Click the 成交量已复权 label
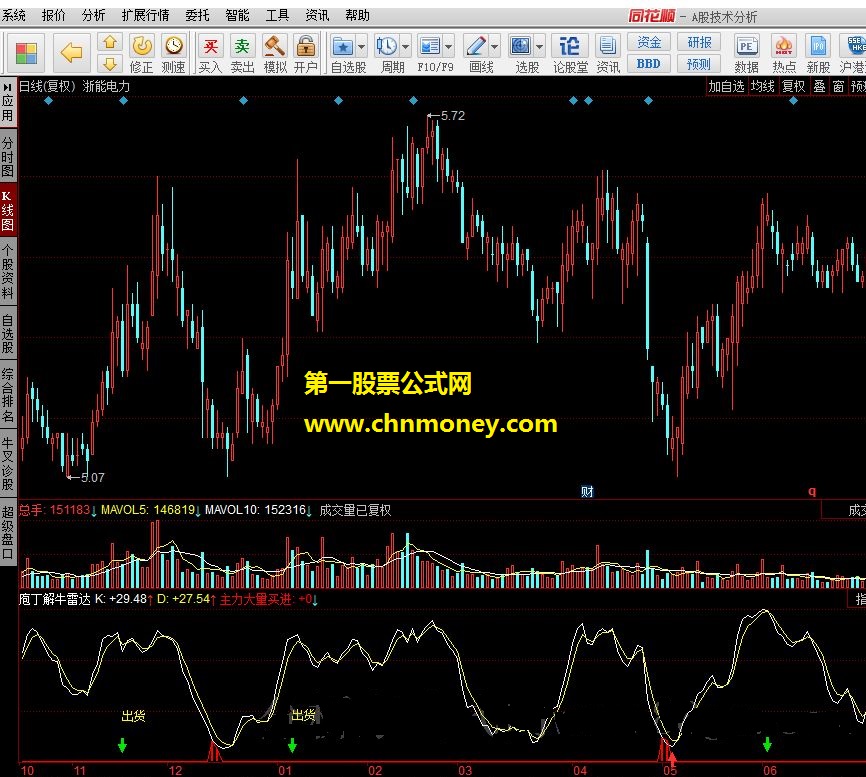Image resolution: width=866 pixels, height=777 pixels. click(355, 510)
